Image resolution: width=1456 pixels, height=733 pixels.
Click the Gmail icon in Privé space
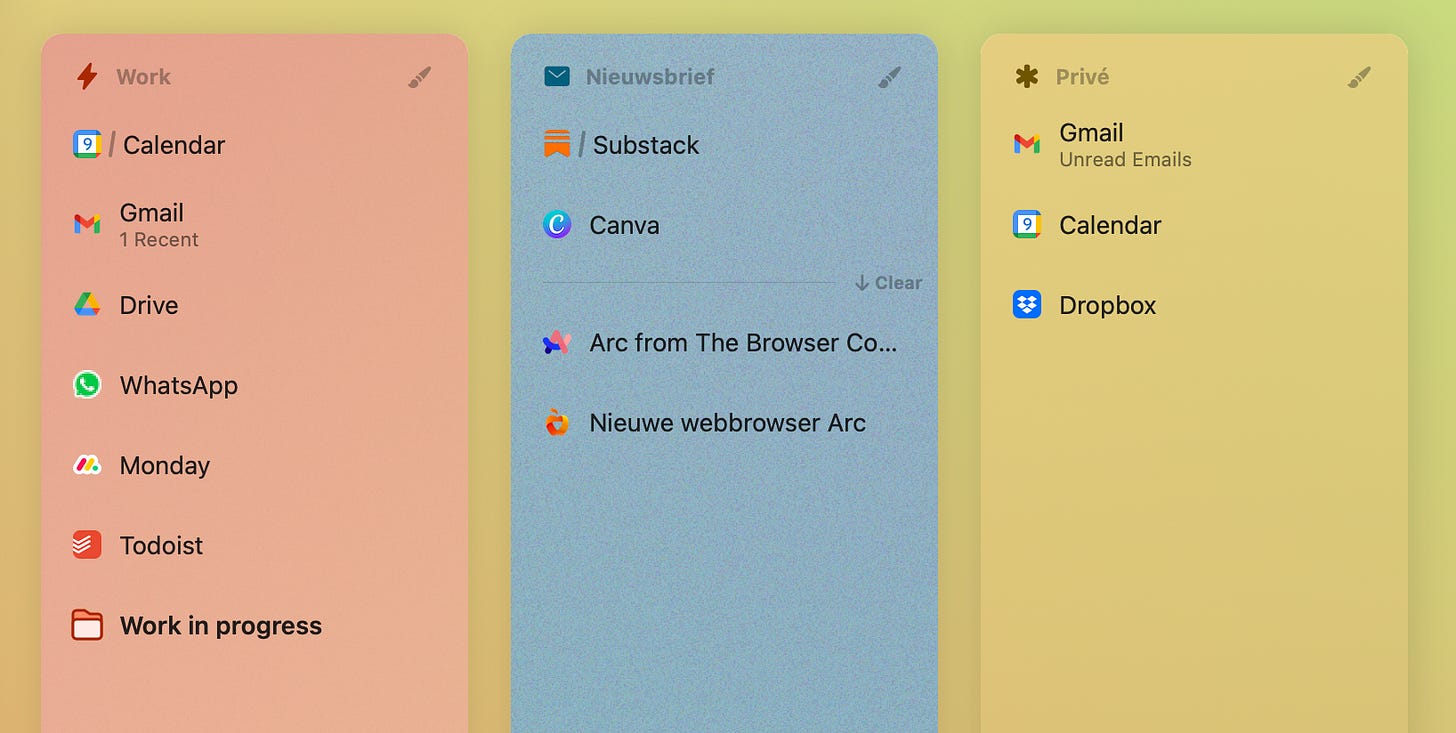point(1027,145)
